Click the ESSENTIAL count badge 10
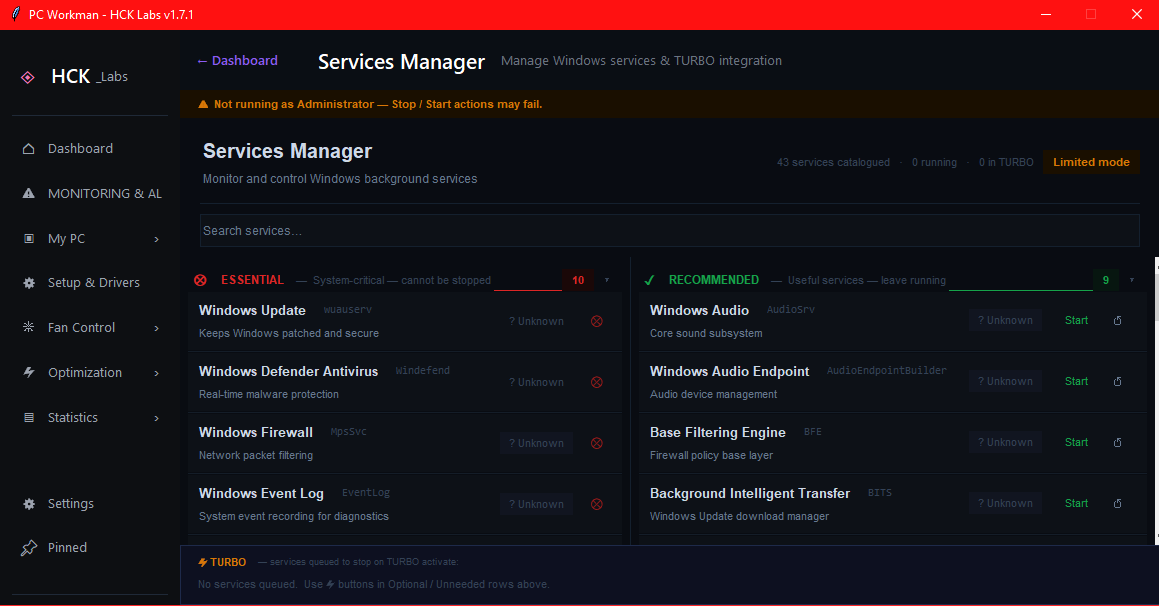This screenshot has height=606, width=1159. [578, 280]
